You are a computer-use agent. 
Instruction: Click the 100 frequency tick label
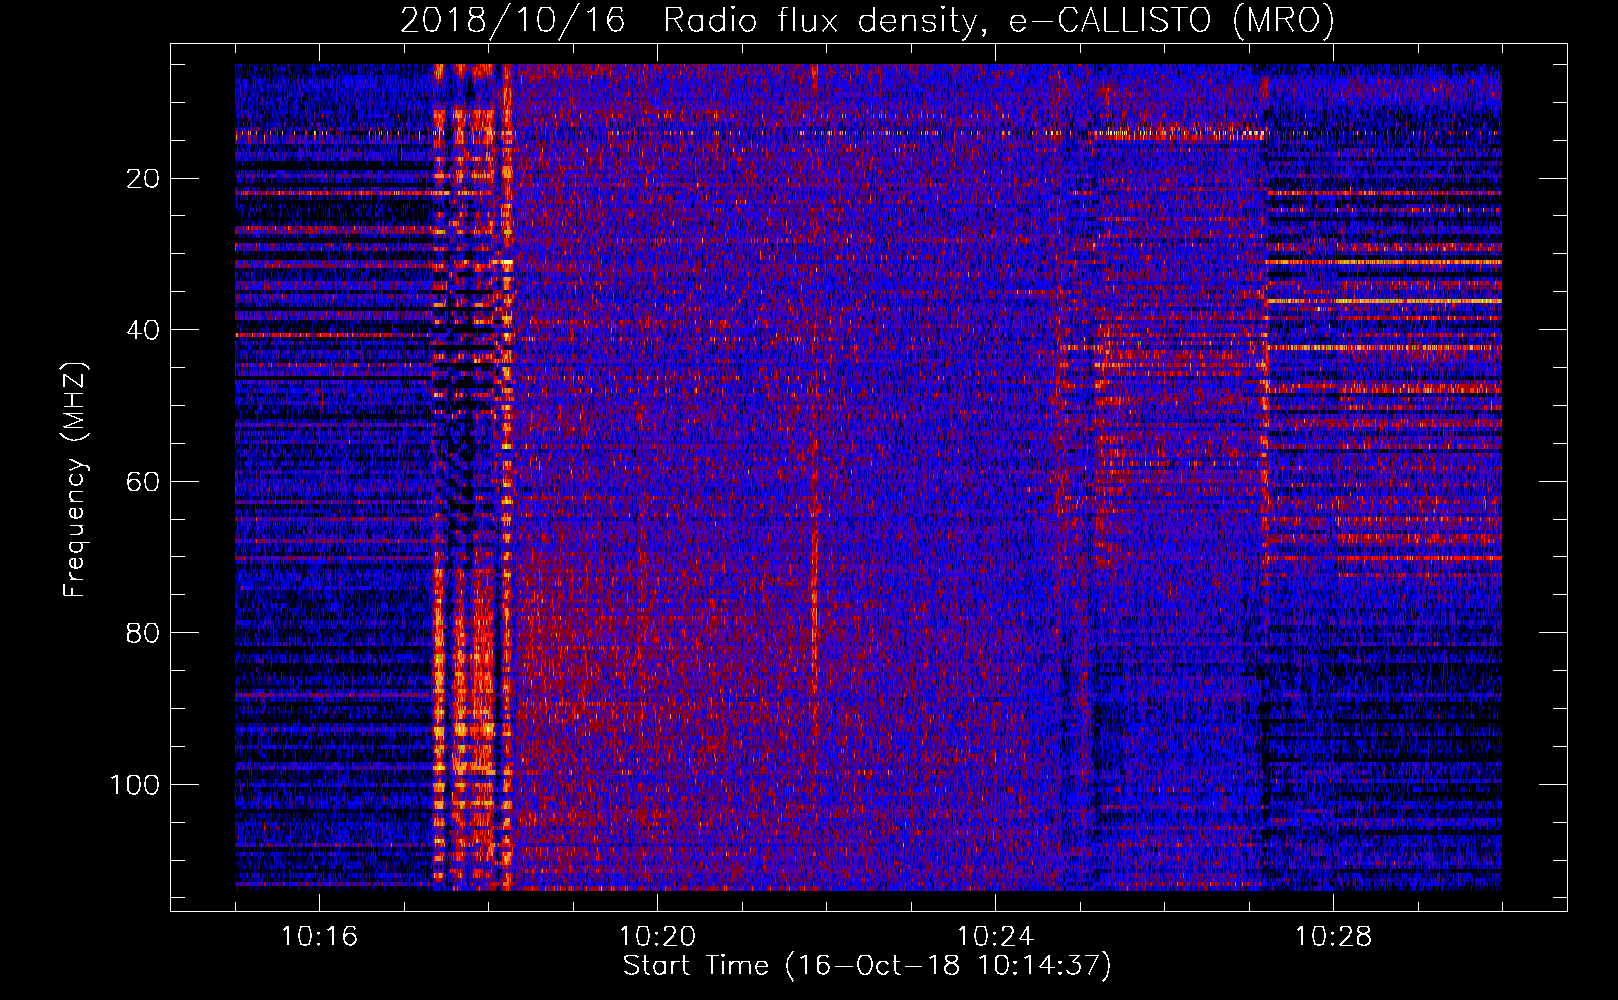click(135, 785)
